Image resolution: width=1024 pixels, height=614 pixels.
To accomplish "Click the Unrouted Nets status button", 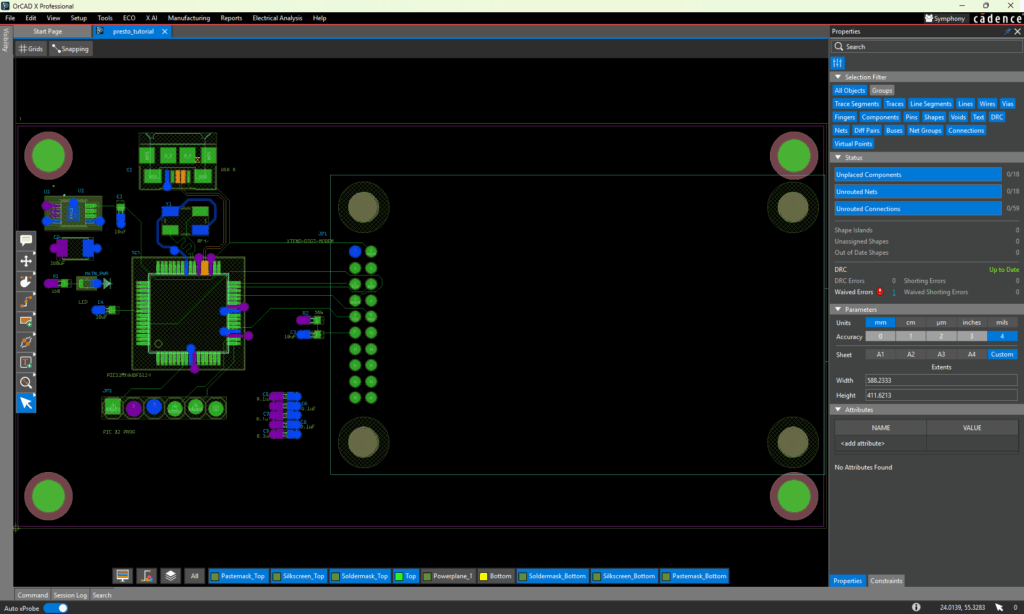I will 917,192.
